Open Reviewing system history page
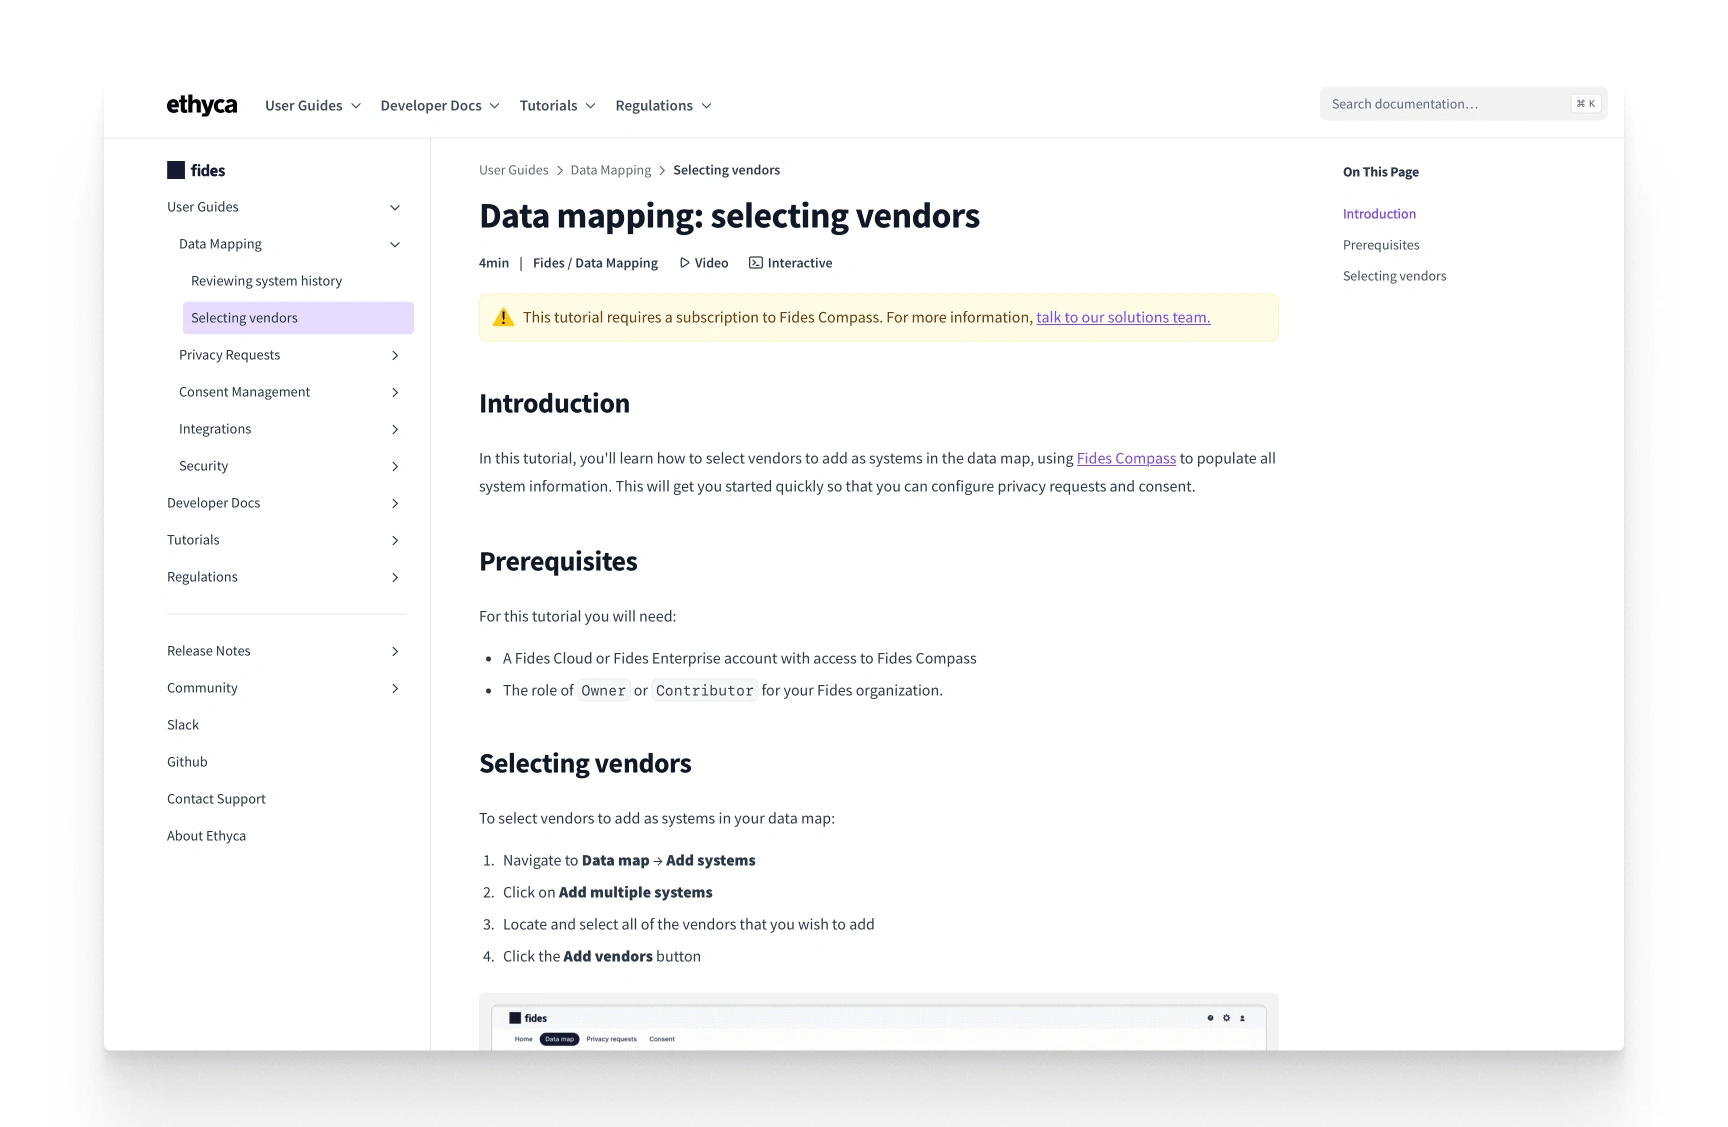This screenshot has width=1728, height=1127. coord(266,281)
